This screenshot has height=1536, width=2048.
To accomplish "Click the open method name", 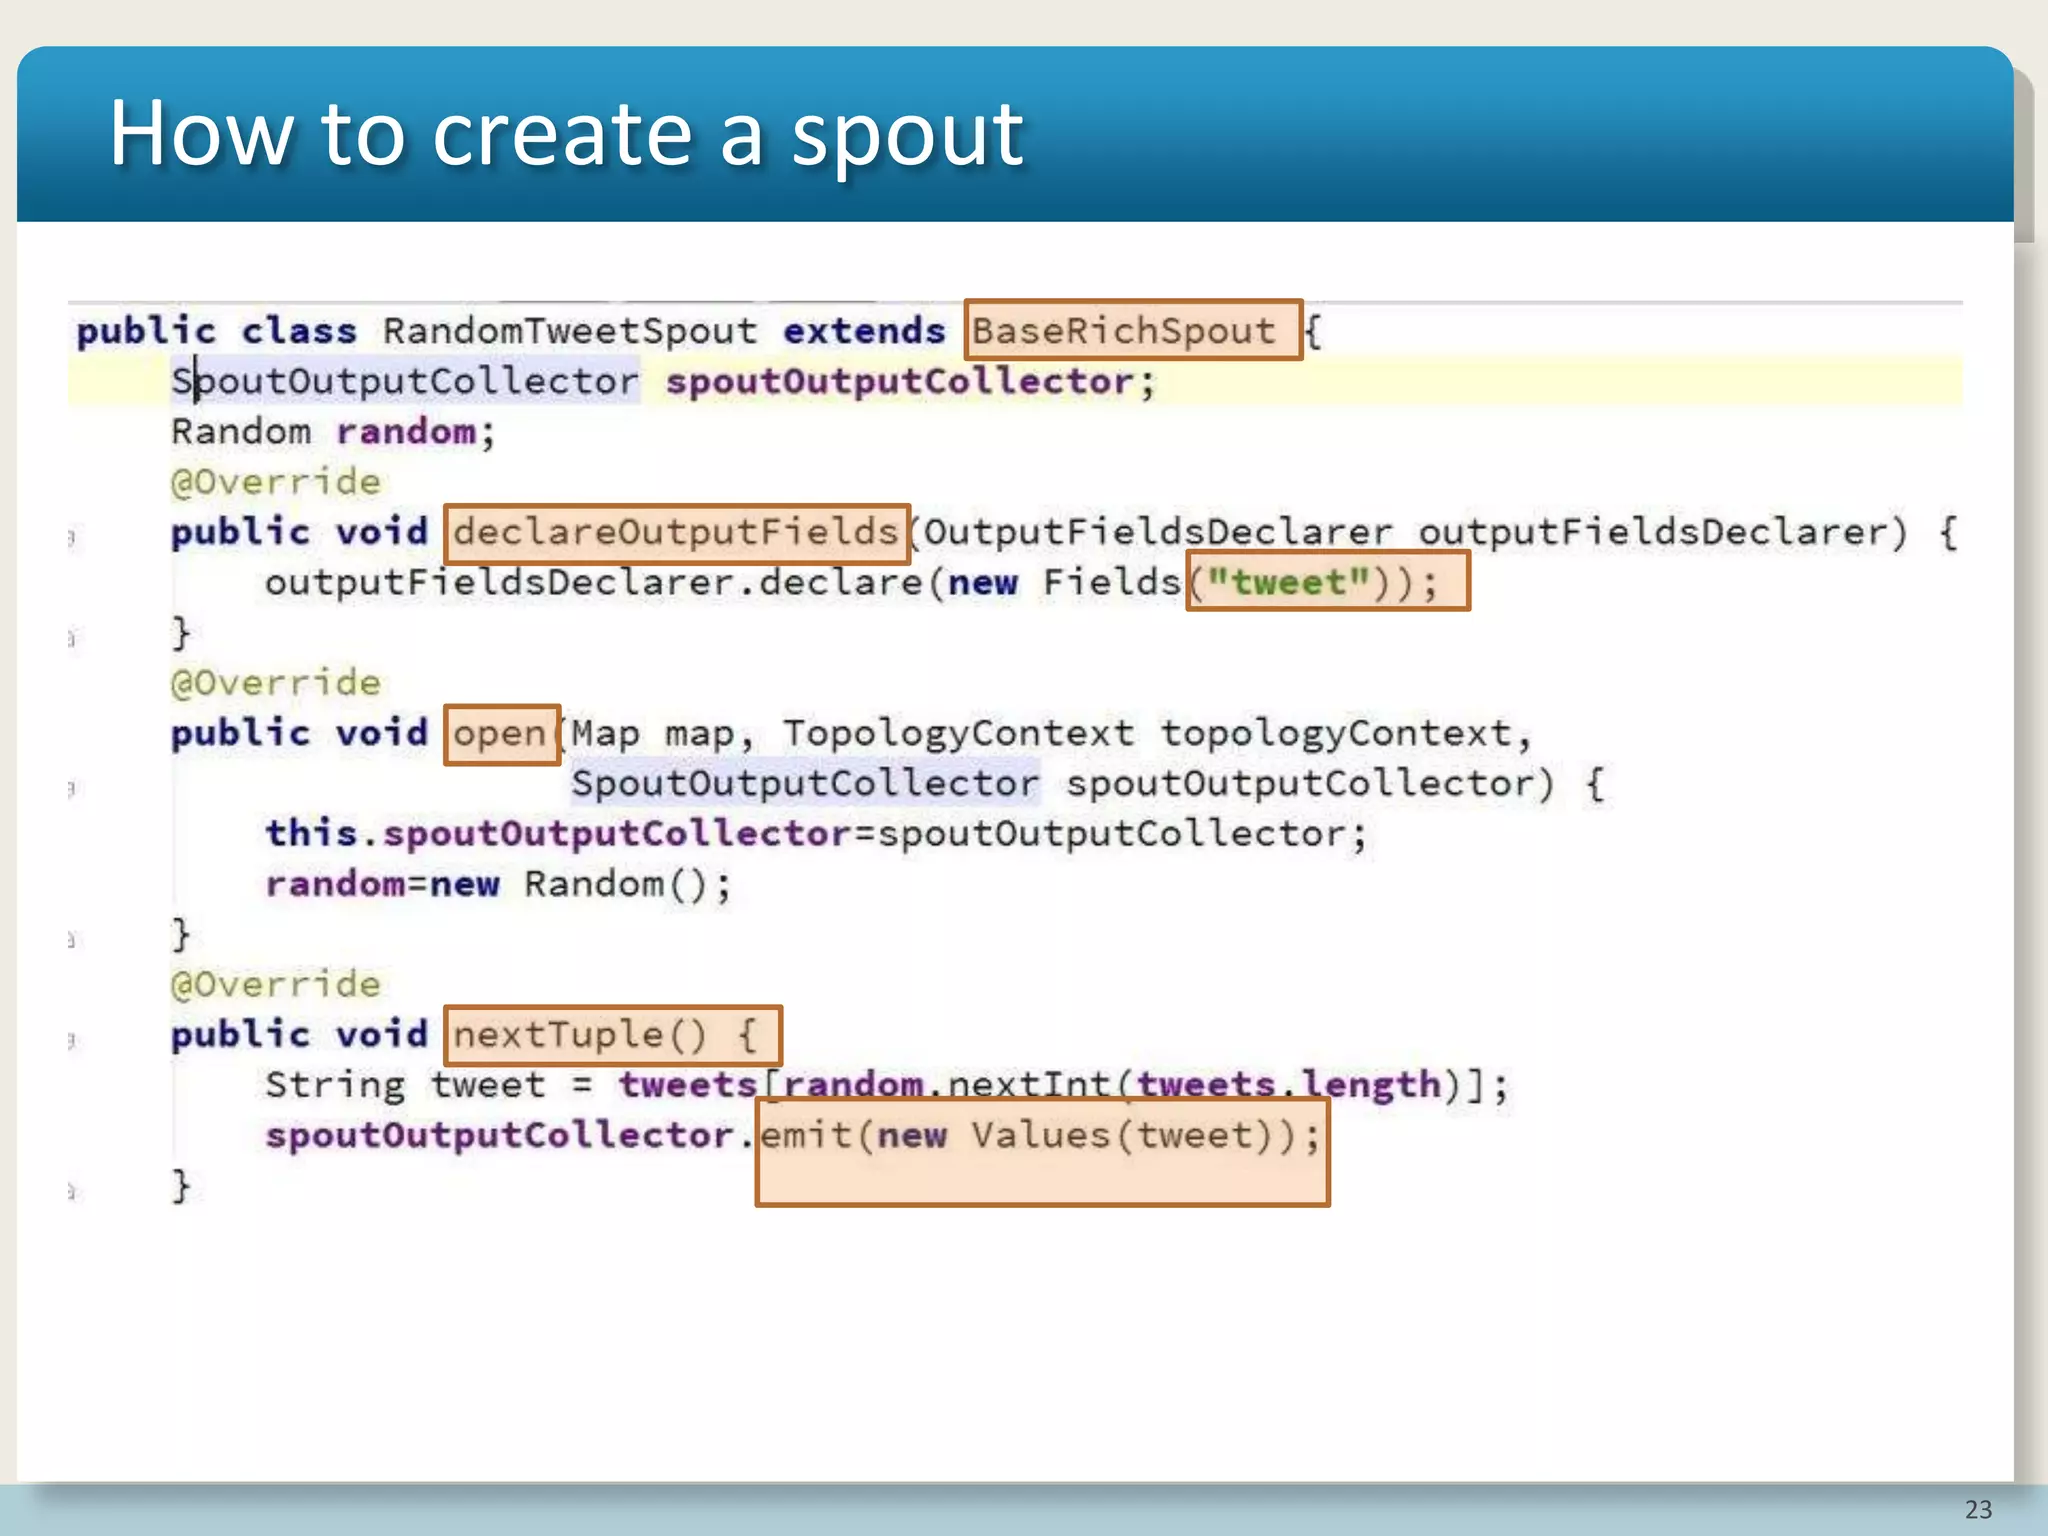I will pyautogui.click(x=499, y=734).
